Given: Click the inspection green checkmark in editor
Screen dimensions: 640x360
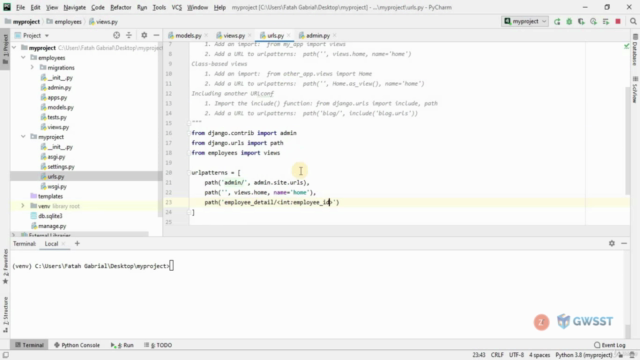Looking at the screenshot, I should tap(627, 46).
